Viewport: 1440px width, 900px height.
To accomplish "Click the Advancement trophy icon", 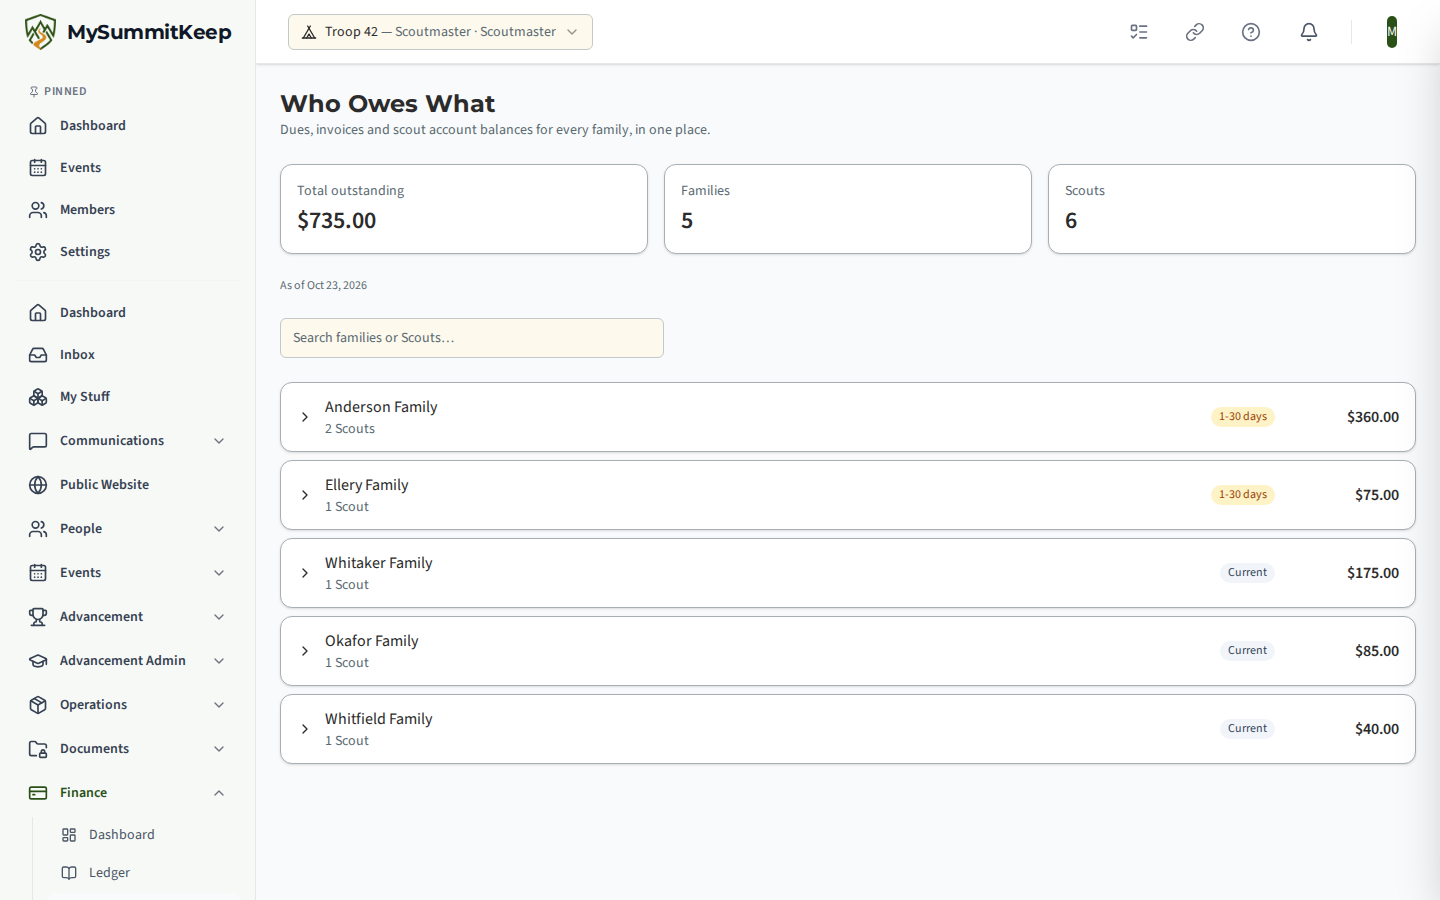I will (38, 617).
